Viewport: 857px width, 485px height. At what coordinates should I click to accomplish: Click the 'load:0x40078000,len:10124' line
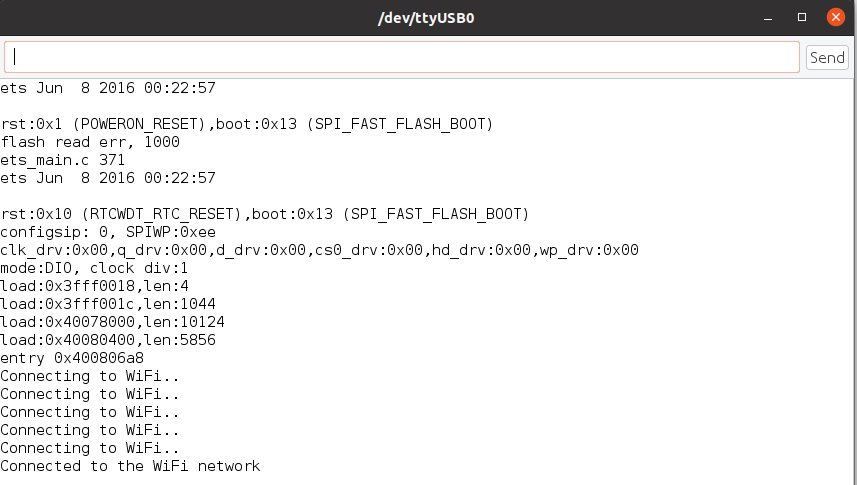pyautogui.click(x=112, y=322)
